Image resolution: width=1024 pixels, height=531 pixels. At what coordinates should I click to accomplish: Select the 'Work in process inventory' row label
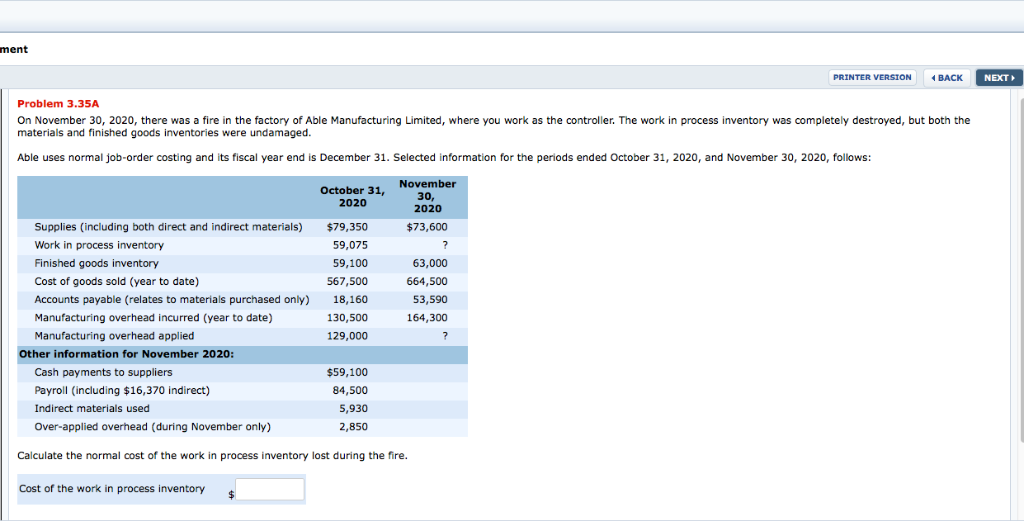(x=99, y=246)
